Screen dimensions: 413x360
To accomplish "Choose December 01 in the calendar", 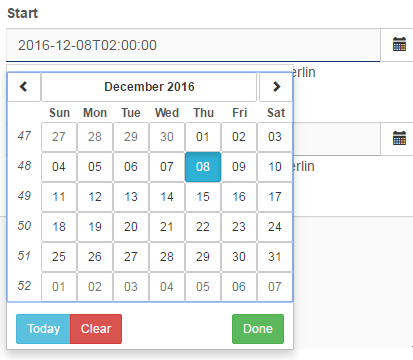I will point(203,137).
